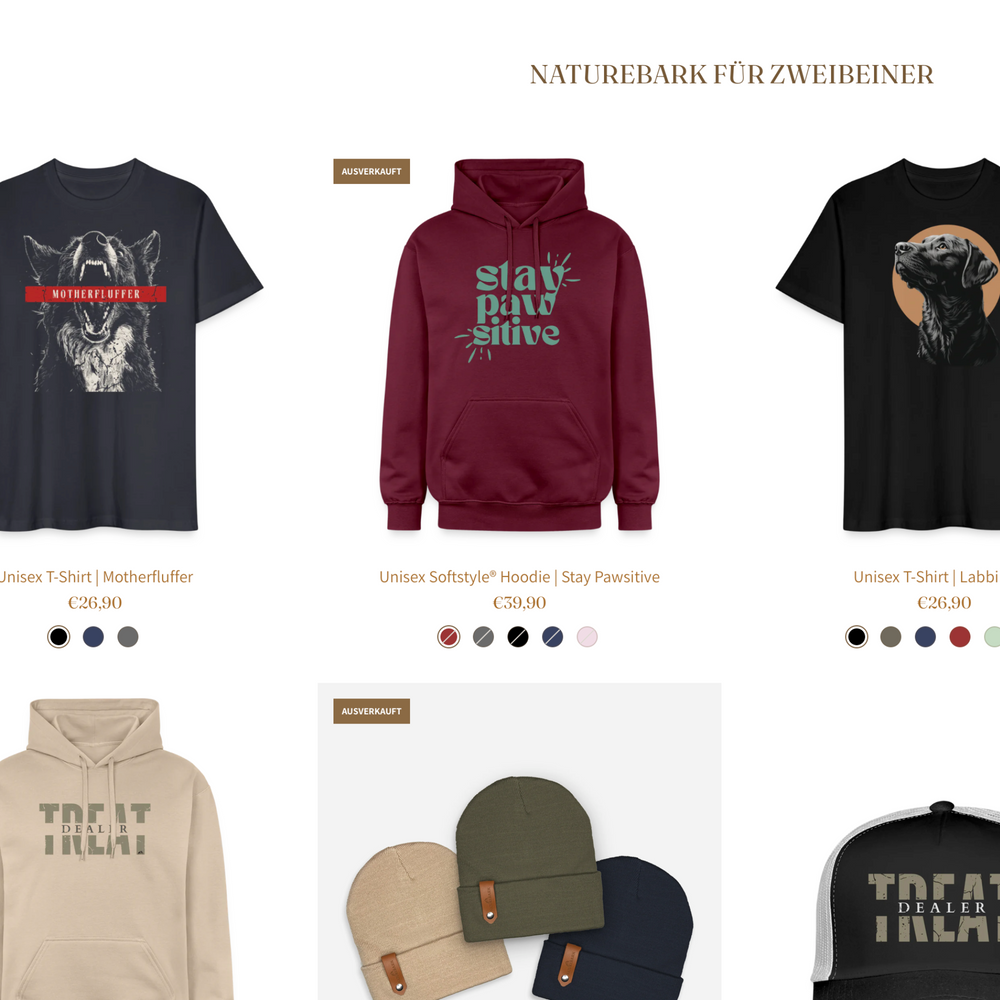Select burgundy swatch for Stay Pawsitive hoodie
The image size is (1000, 1000).
click(449, 636)
